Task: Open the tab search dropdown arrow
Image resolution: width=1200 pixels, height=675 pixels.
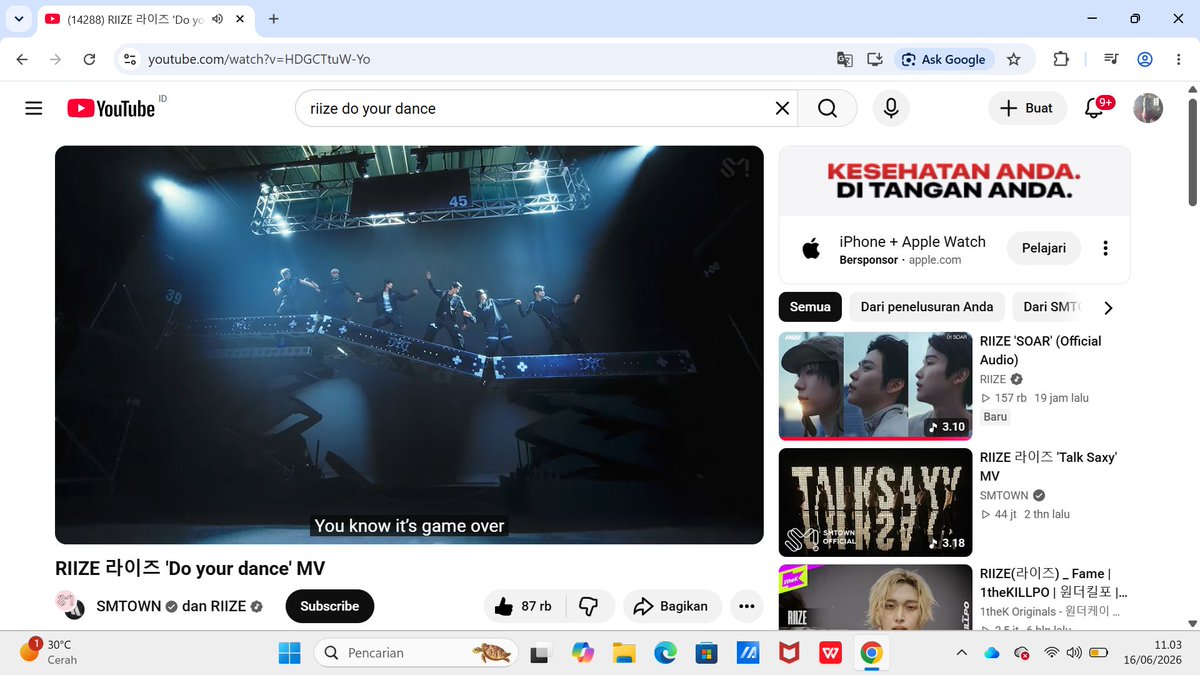Action: [18, 19]
